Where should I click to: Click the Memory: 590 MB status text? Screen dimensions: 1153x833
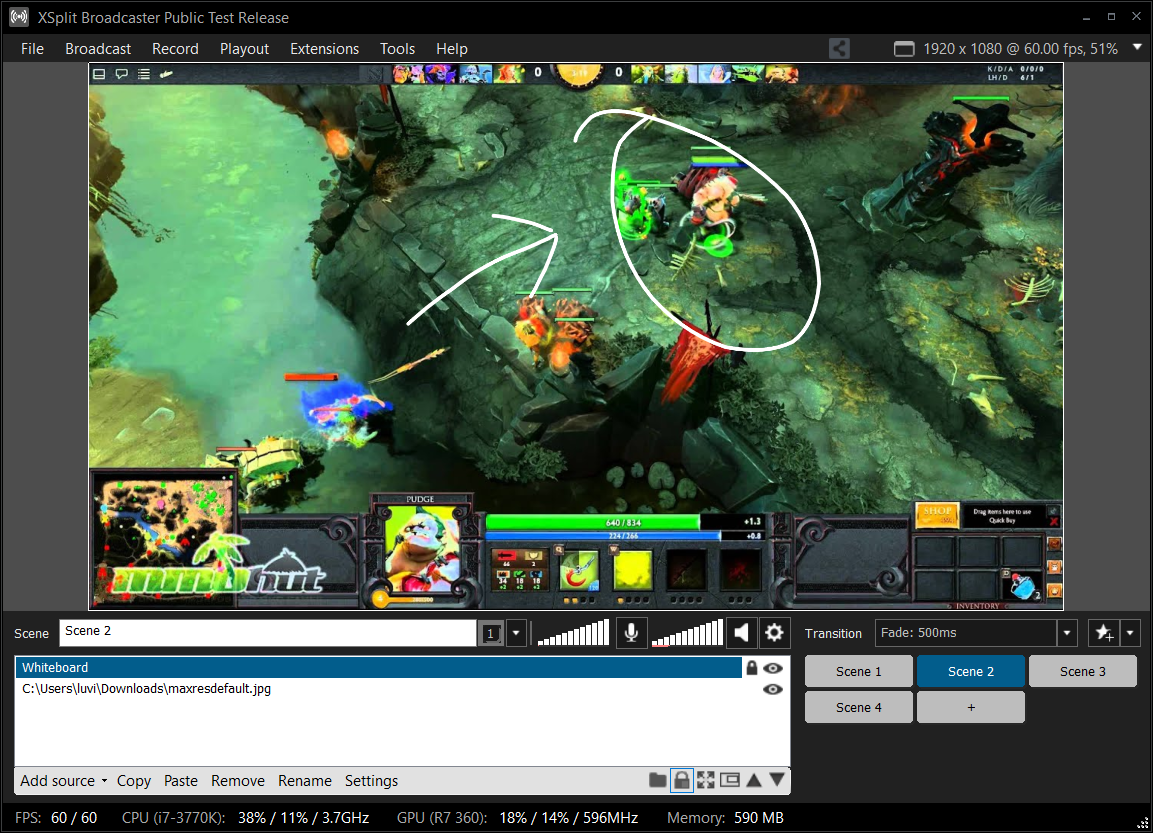(x=725, y=818)
